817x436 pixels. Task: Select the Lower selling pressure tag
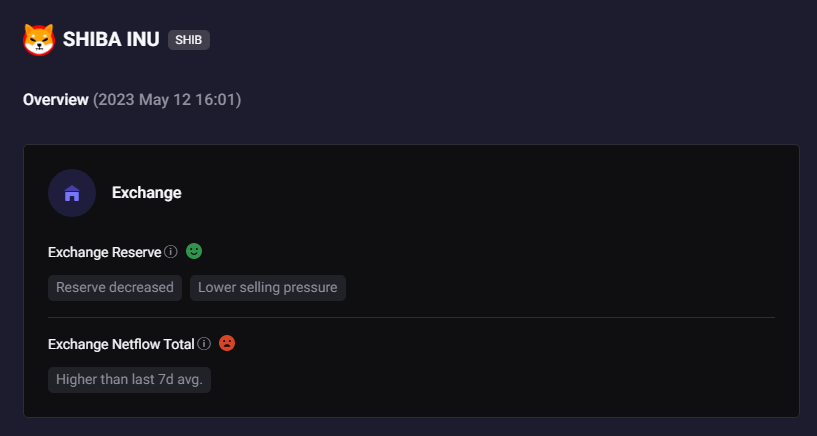click(267, 288)
